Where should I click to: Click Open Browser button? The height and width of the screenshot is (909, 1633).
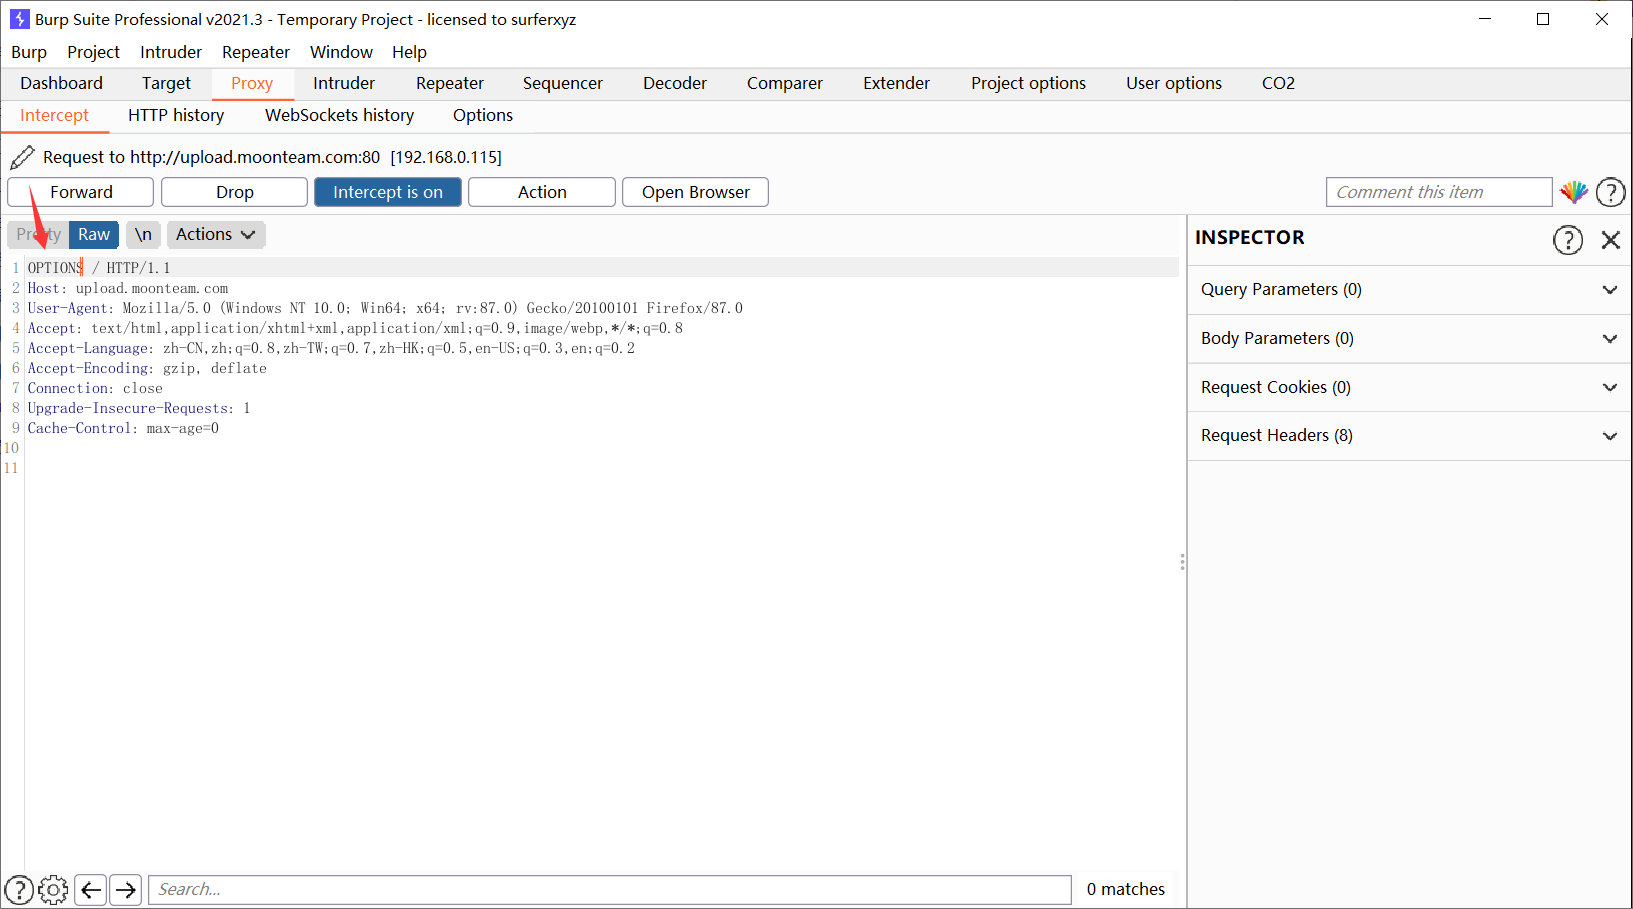696,192
